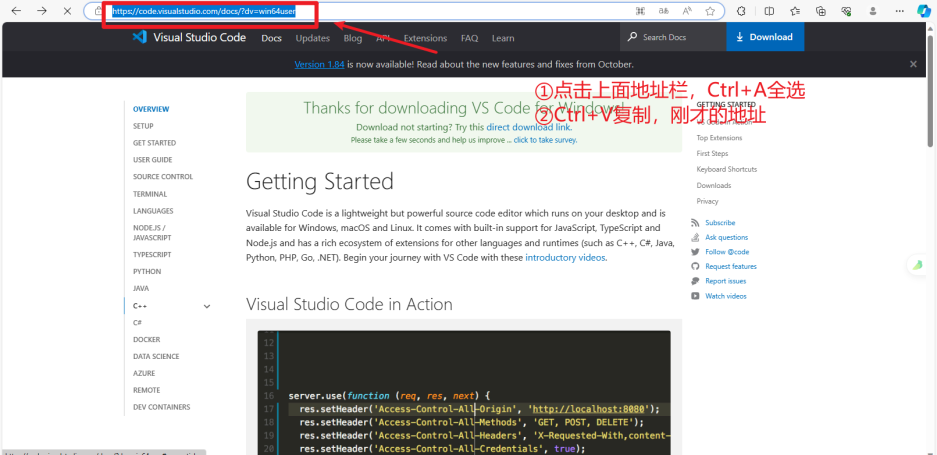Viewport: 937px width, 455px height.
Task: Click the floating green widget at the right edge
Action: [918, 265]
